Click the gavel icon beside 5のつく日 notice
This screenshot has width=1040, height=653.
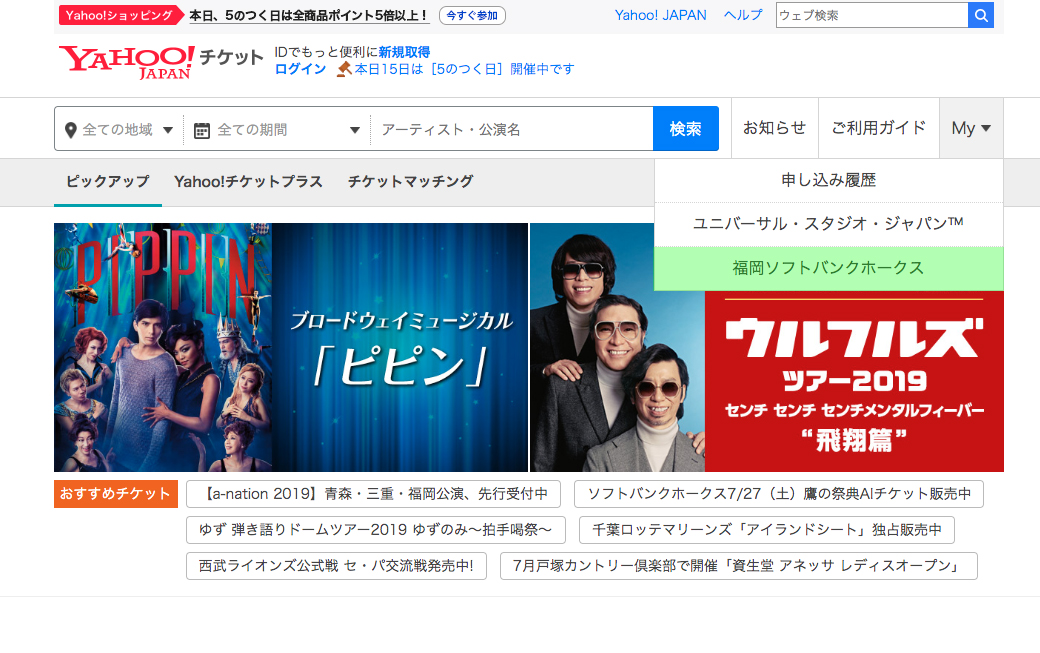[x=344, y=69]
